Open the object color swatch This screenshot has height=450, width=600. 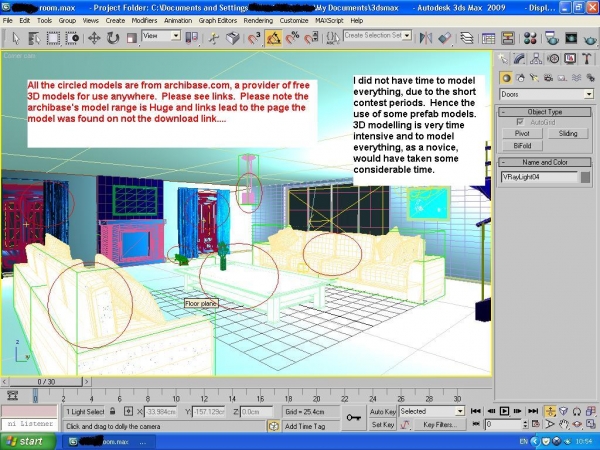[585, 177]
